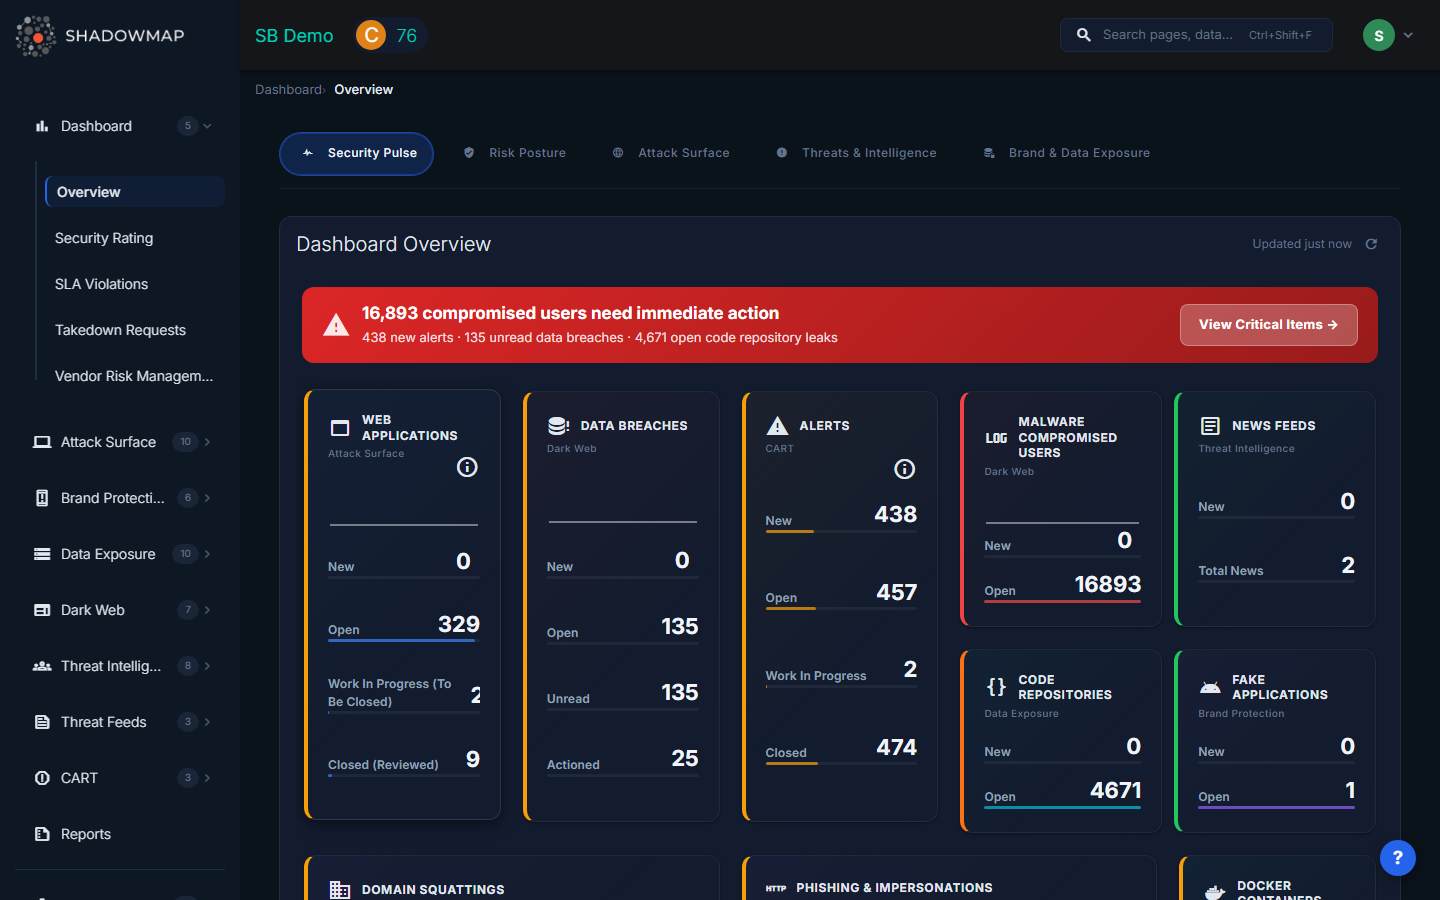The height and width of the screenshot is (900, 1440).
Task: Collapse the Dashboard section chevron
Action: pyautogui.click(x=207, y=126)
